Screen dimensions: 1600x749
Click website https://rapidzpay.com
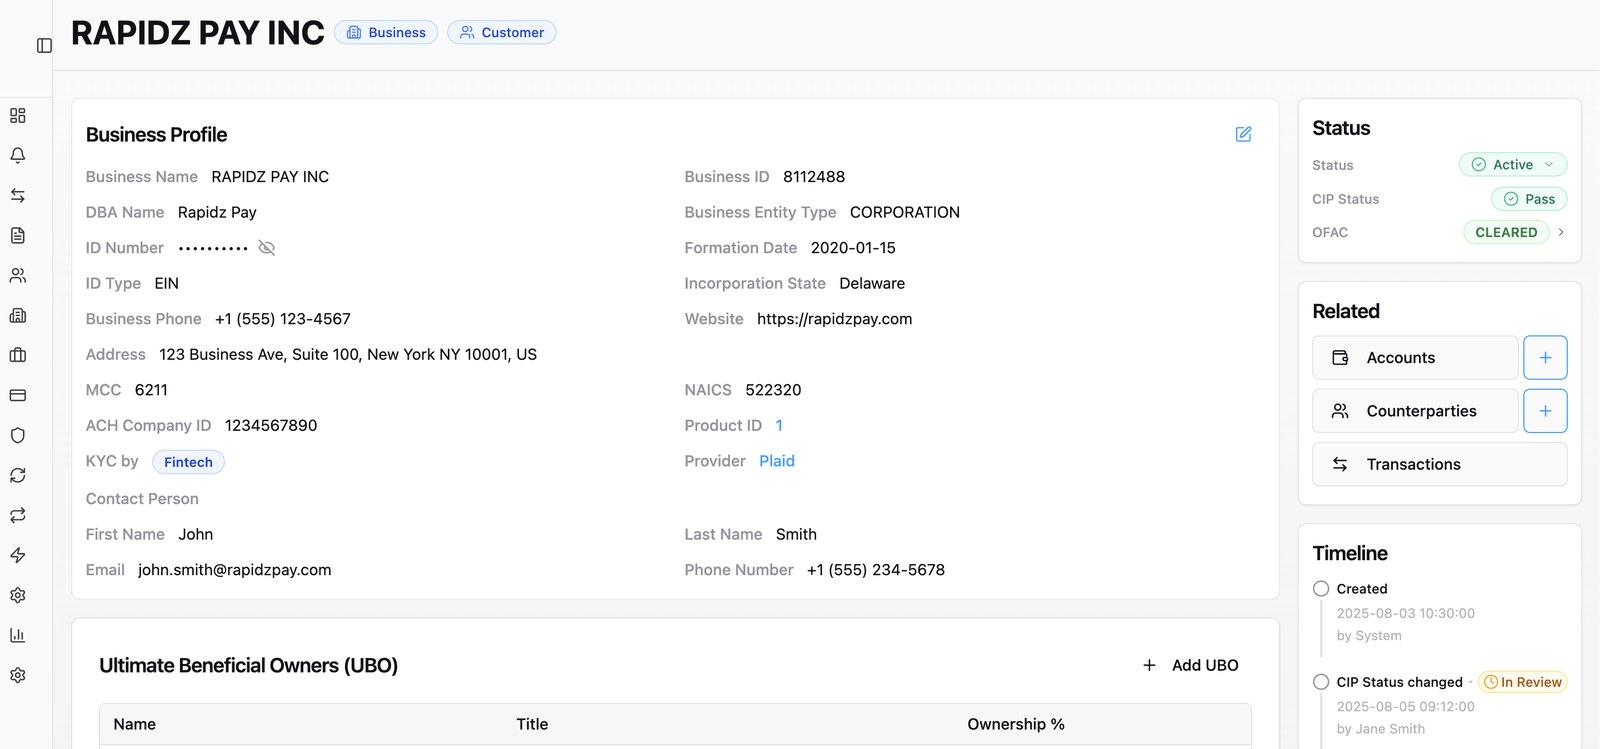835,319
